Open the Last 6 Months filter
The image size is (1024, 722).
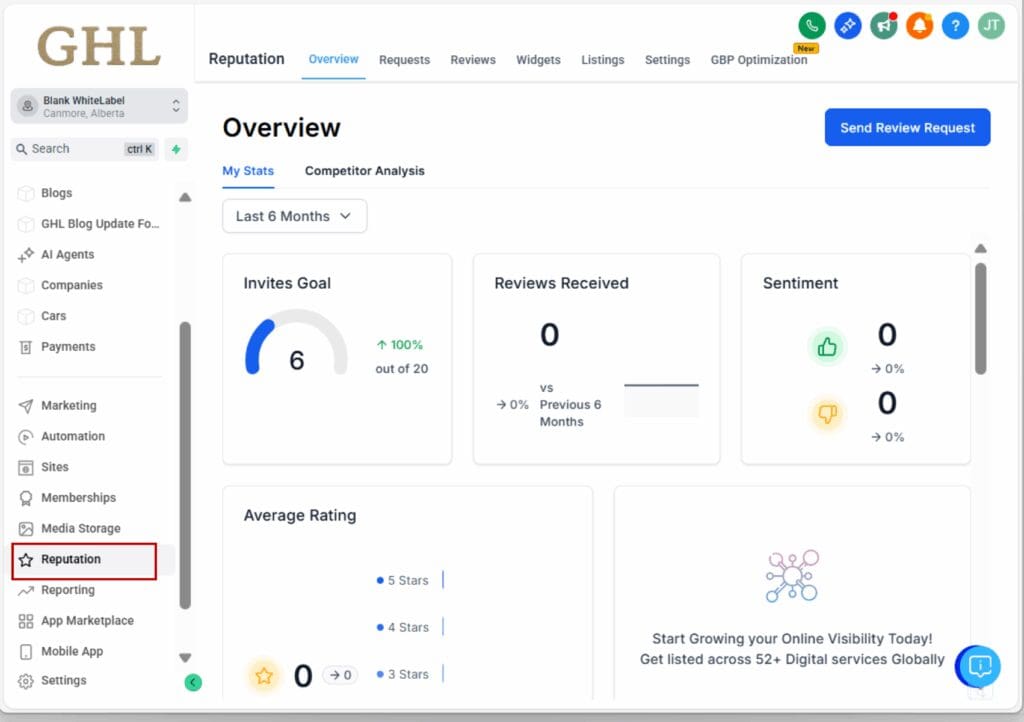(x=294, y=216)
